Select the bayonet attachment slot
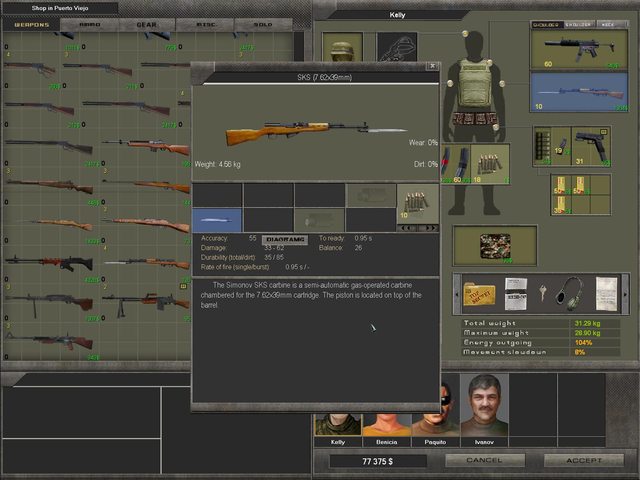This screenshot has height=480, width=640. 217,220
